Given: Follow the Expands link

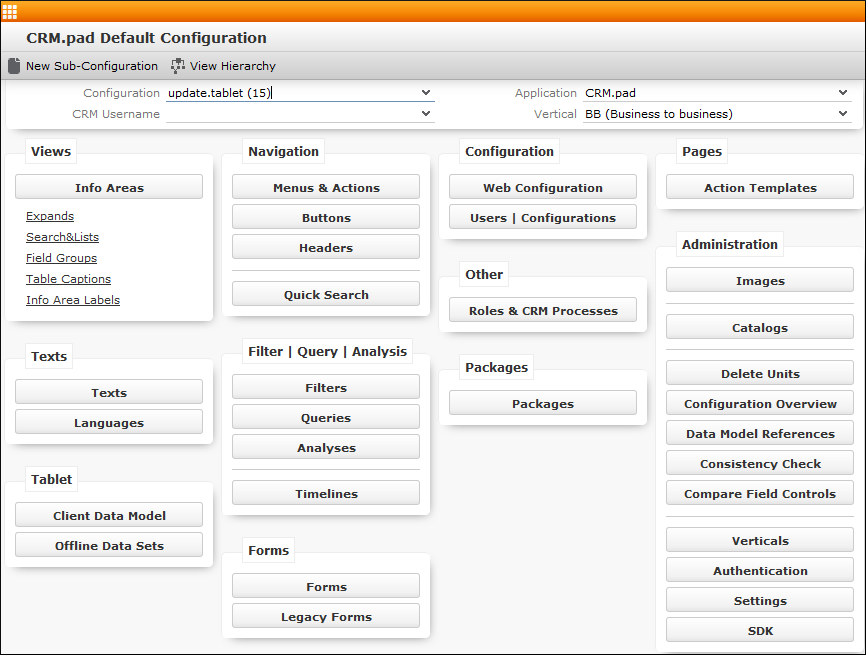Looking at the screenshot, I should [50, 216].
